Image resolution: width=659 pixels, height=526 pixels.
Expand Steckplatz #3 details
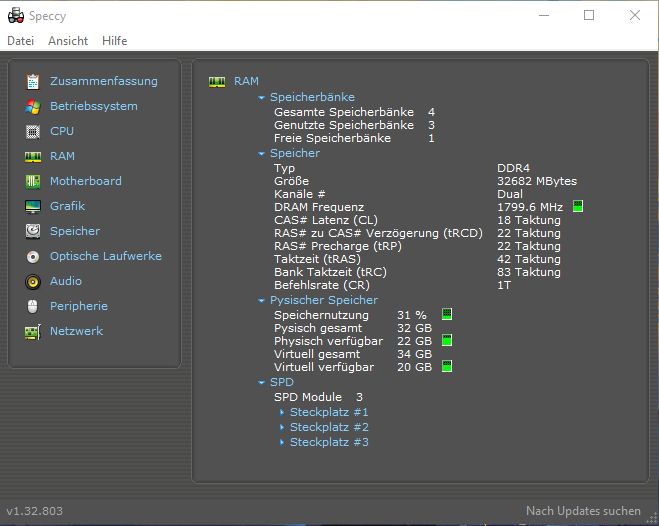click(282, 442)
